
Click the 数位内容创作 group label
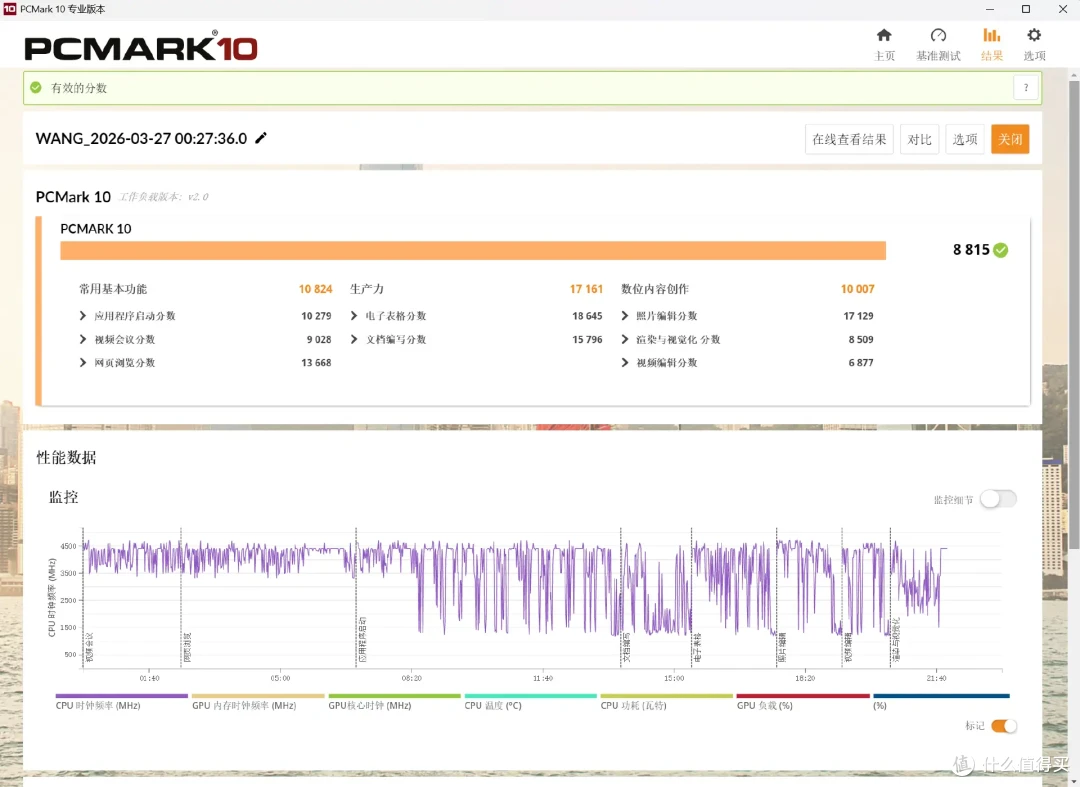tap(655, 289)
